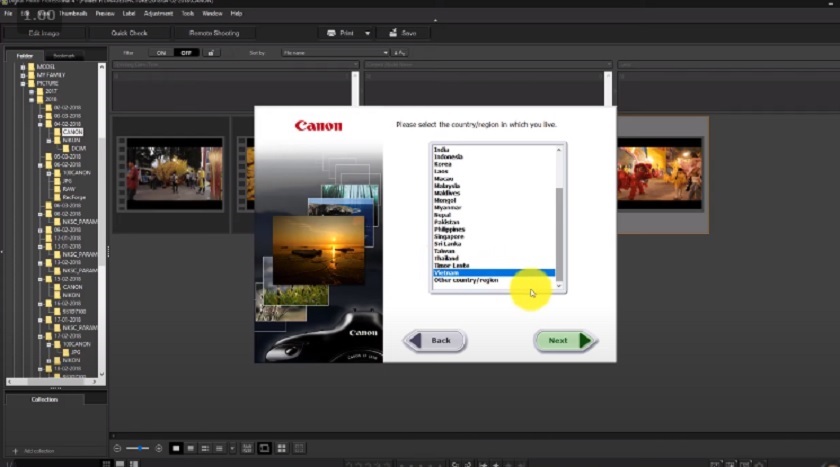
Task: Click the Remote Shooting button
Action: [214, 33]
